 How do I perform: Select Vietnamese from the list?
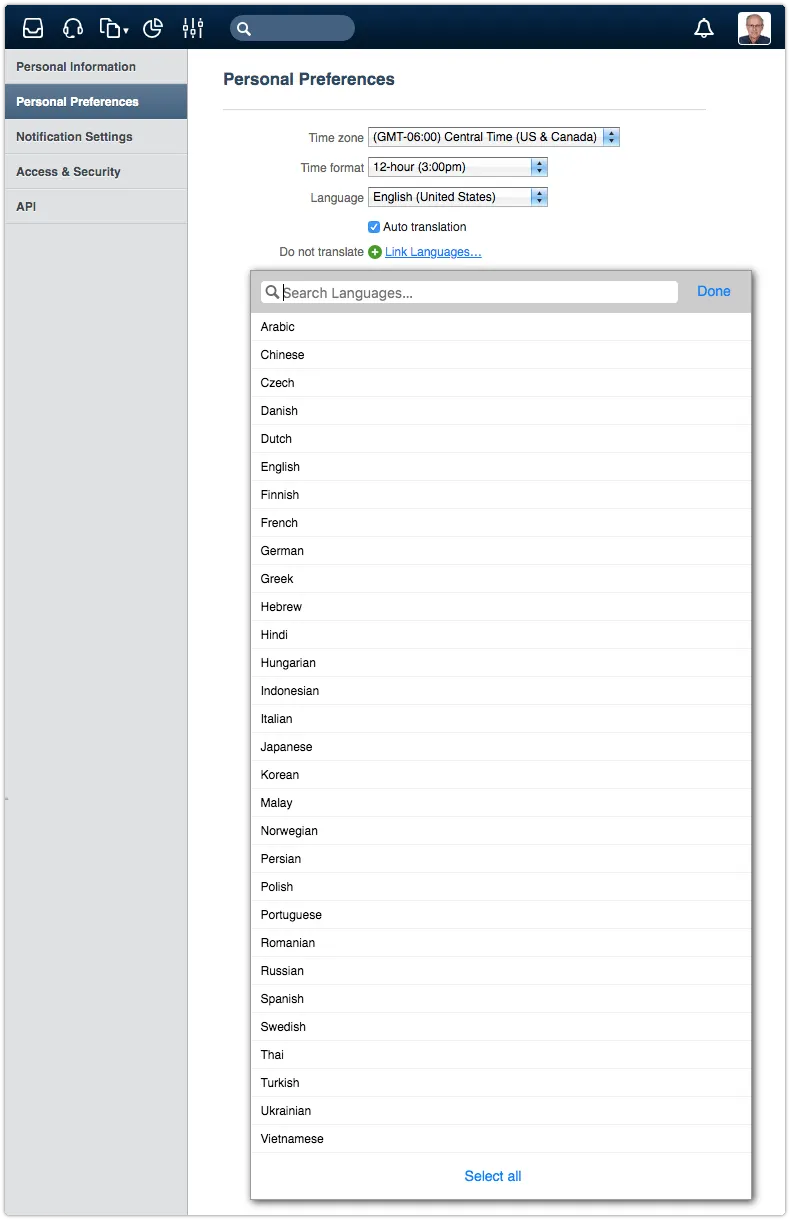501,1139
